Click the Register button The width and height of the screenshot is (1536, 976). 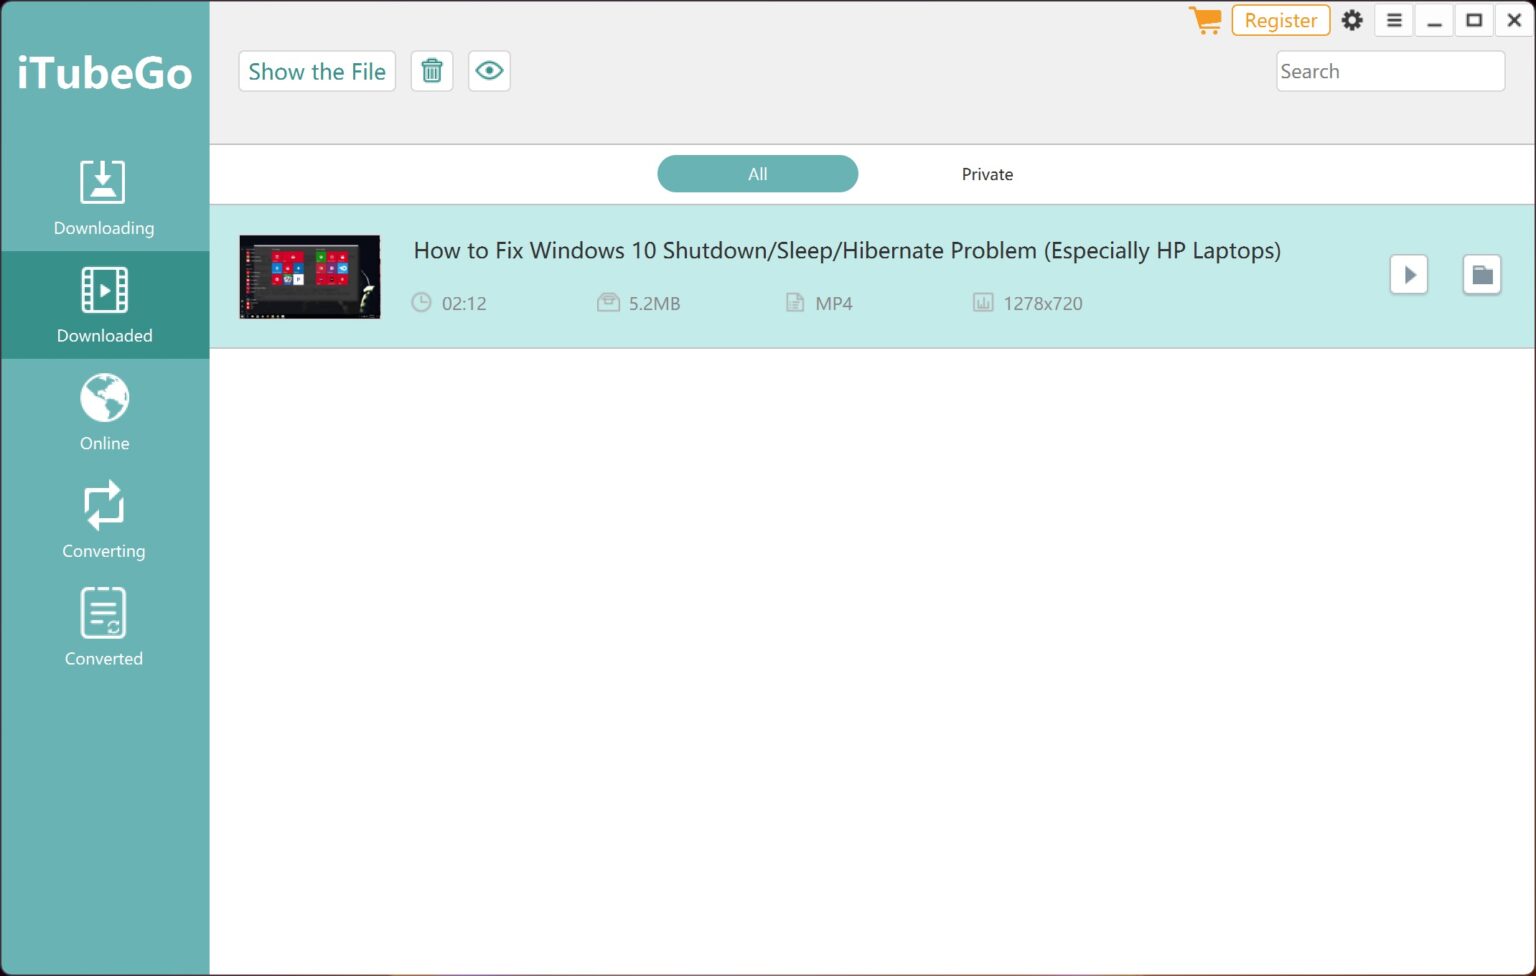pos(1280,19)
